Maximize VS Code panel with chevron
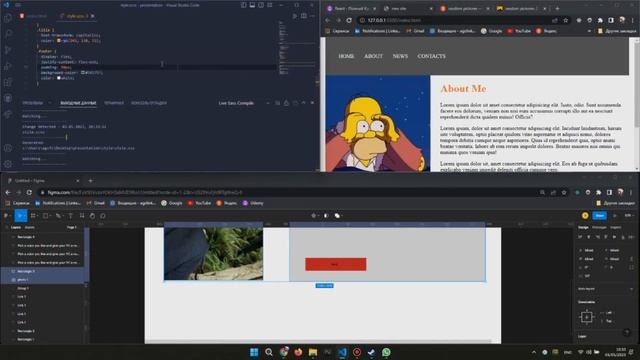The width and height of the screenshot is (640, 360). (303, 103)
